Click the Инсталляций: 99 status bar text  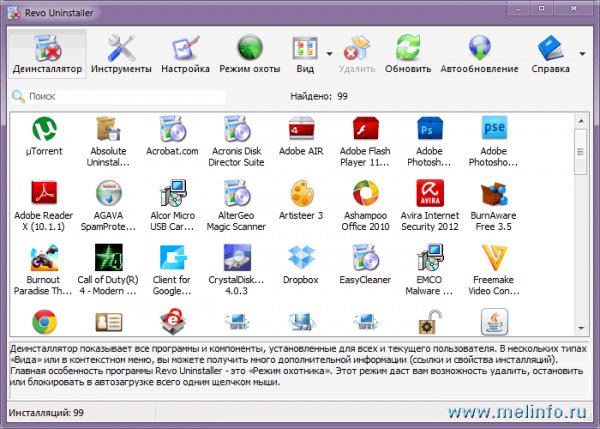tap(46, 413)
